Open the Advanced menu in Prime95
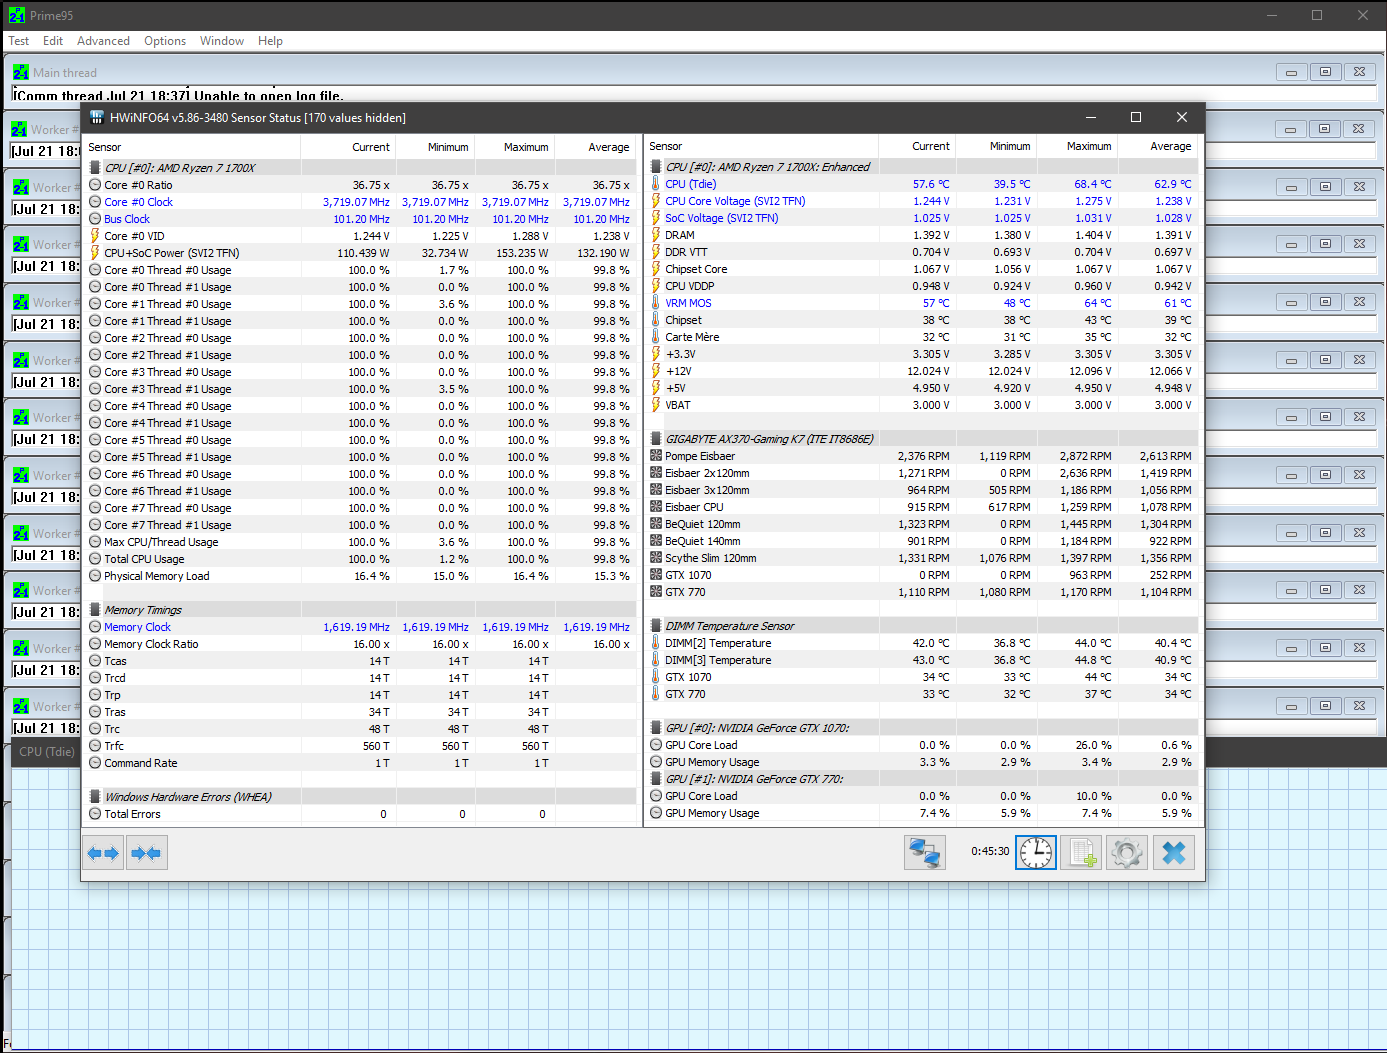 pos(103,41)
